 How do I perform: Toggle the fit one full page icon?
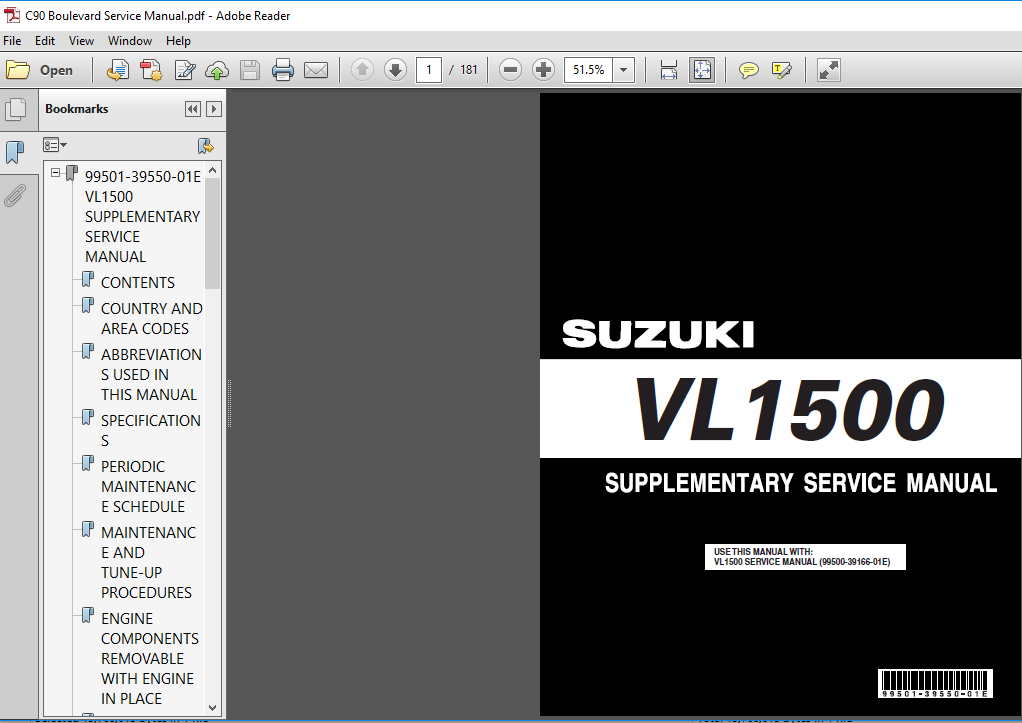coord(702,70)
